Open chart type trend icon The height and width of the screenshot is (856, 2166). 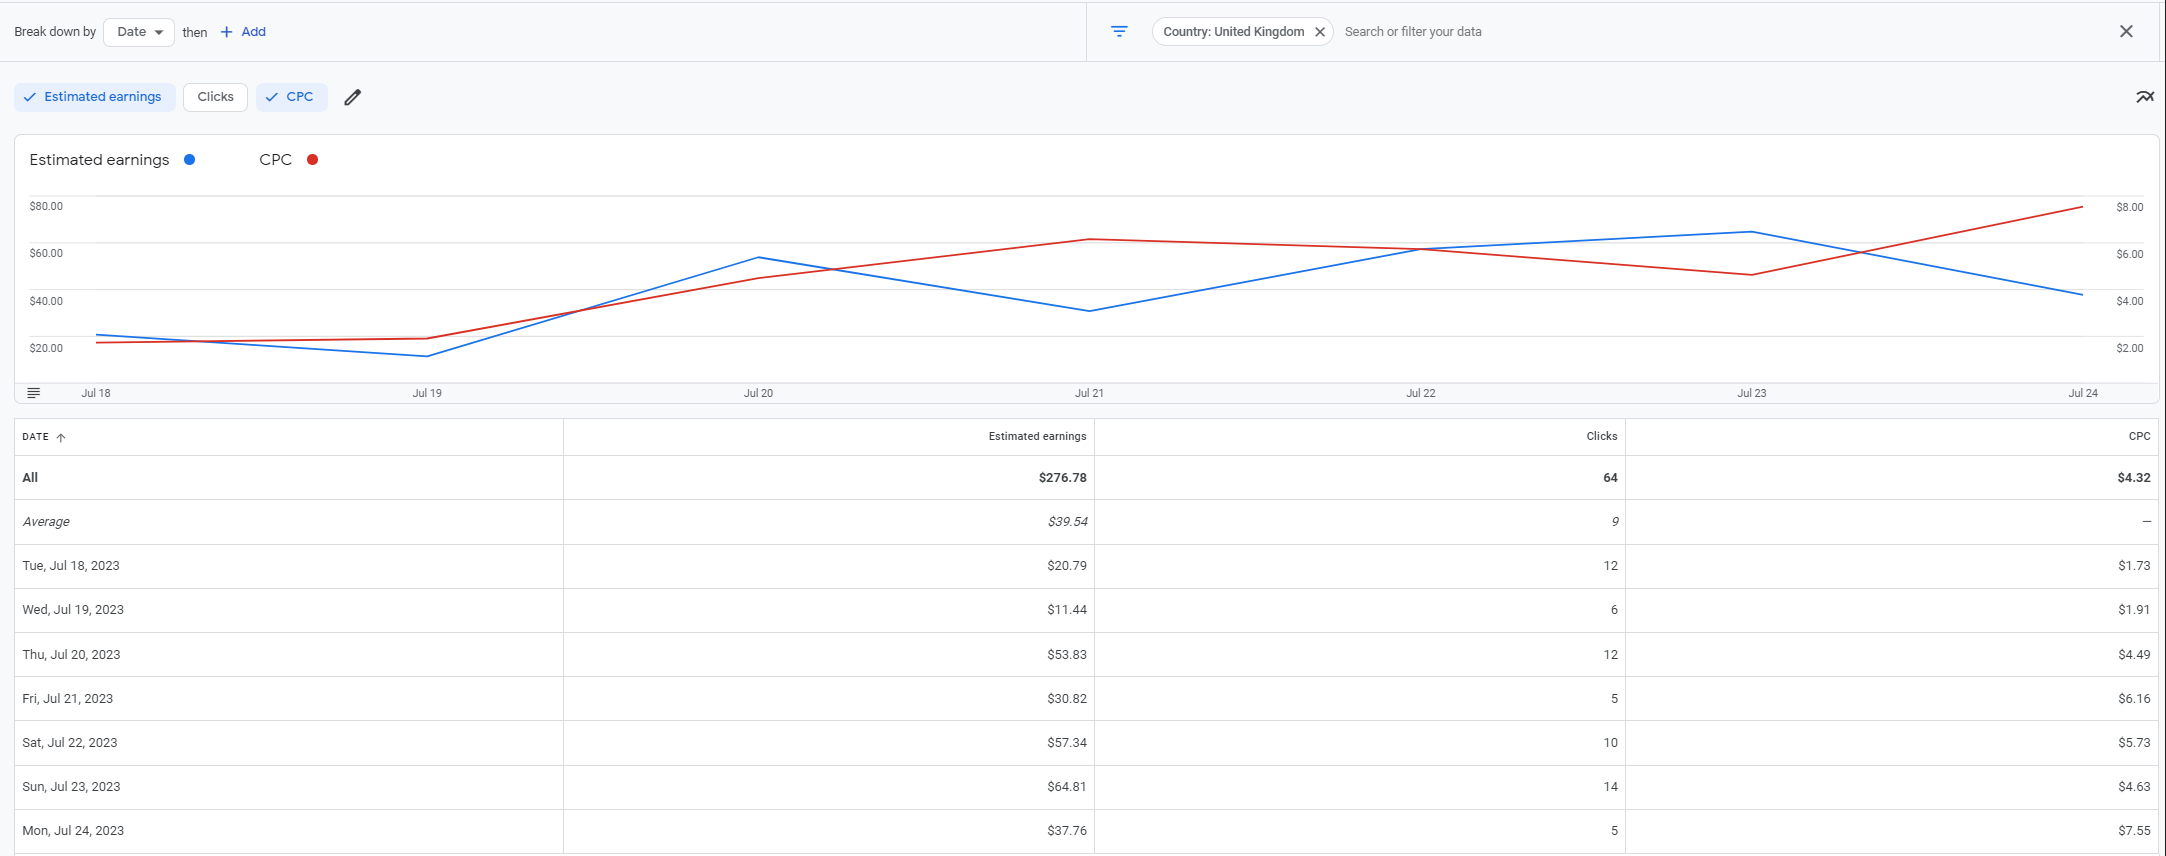(x=2145, y=97)
